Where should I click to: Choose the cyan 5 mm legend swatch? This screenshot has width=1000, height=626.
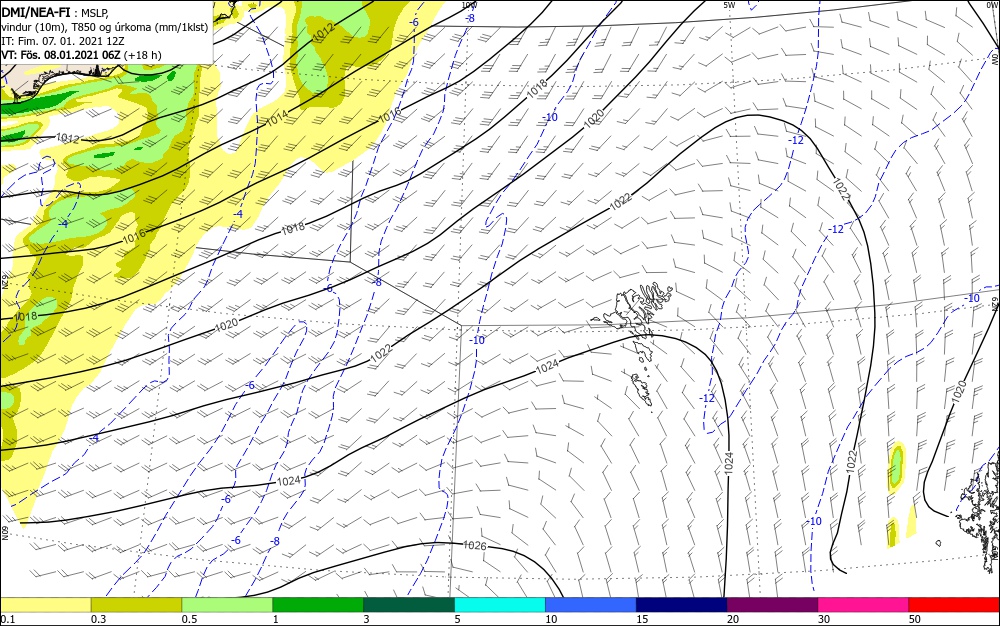click(x=500, y=605)
